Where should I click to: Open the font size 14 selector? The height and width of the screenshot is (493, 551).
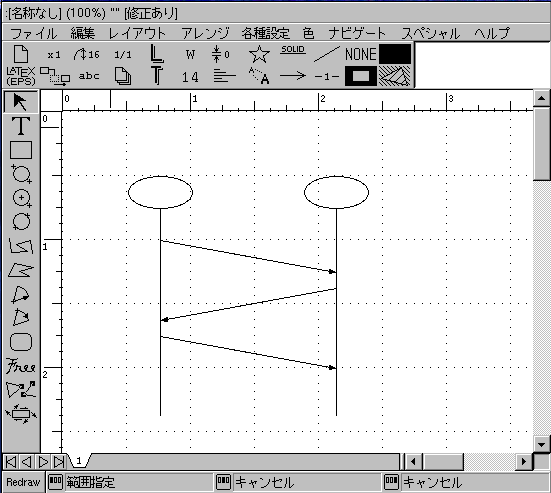click(x=190, y=77)
